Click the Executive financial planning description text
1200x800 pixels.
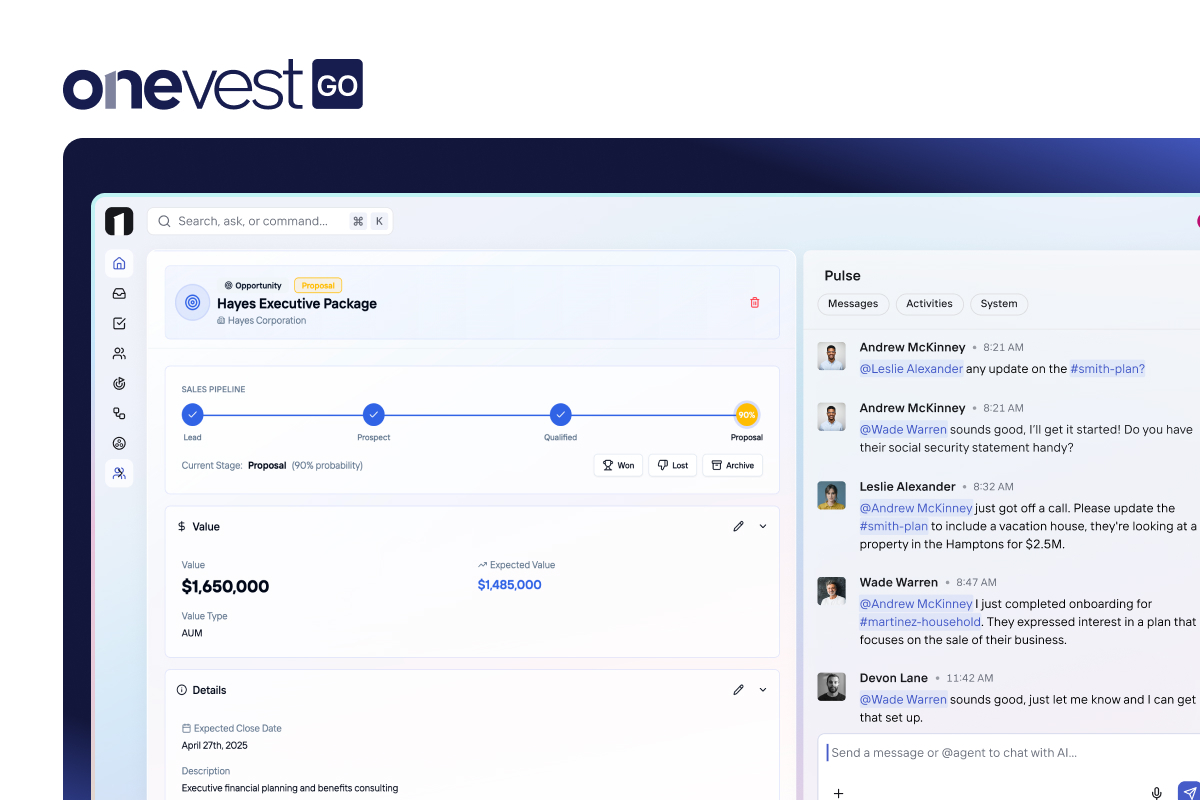[x=289, y=788]
